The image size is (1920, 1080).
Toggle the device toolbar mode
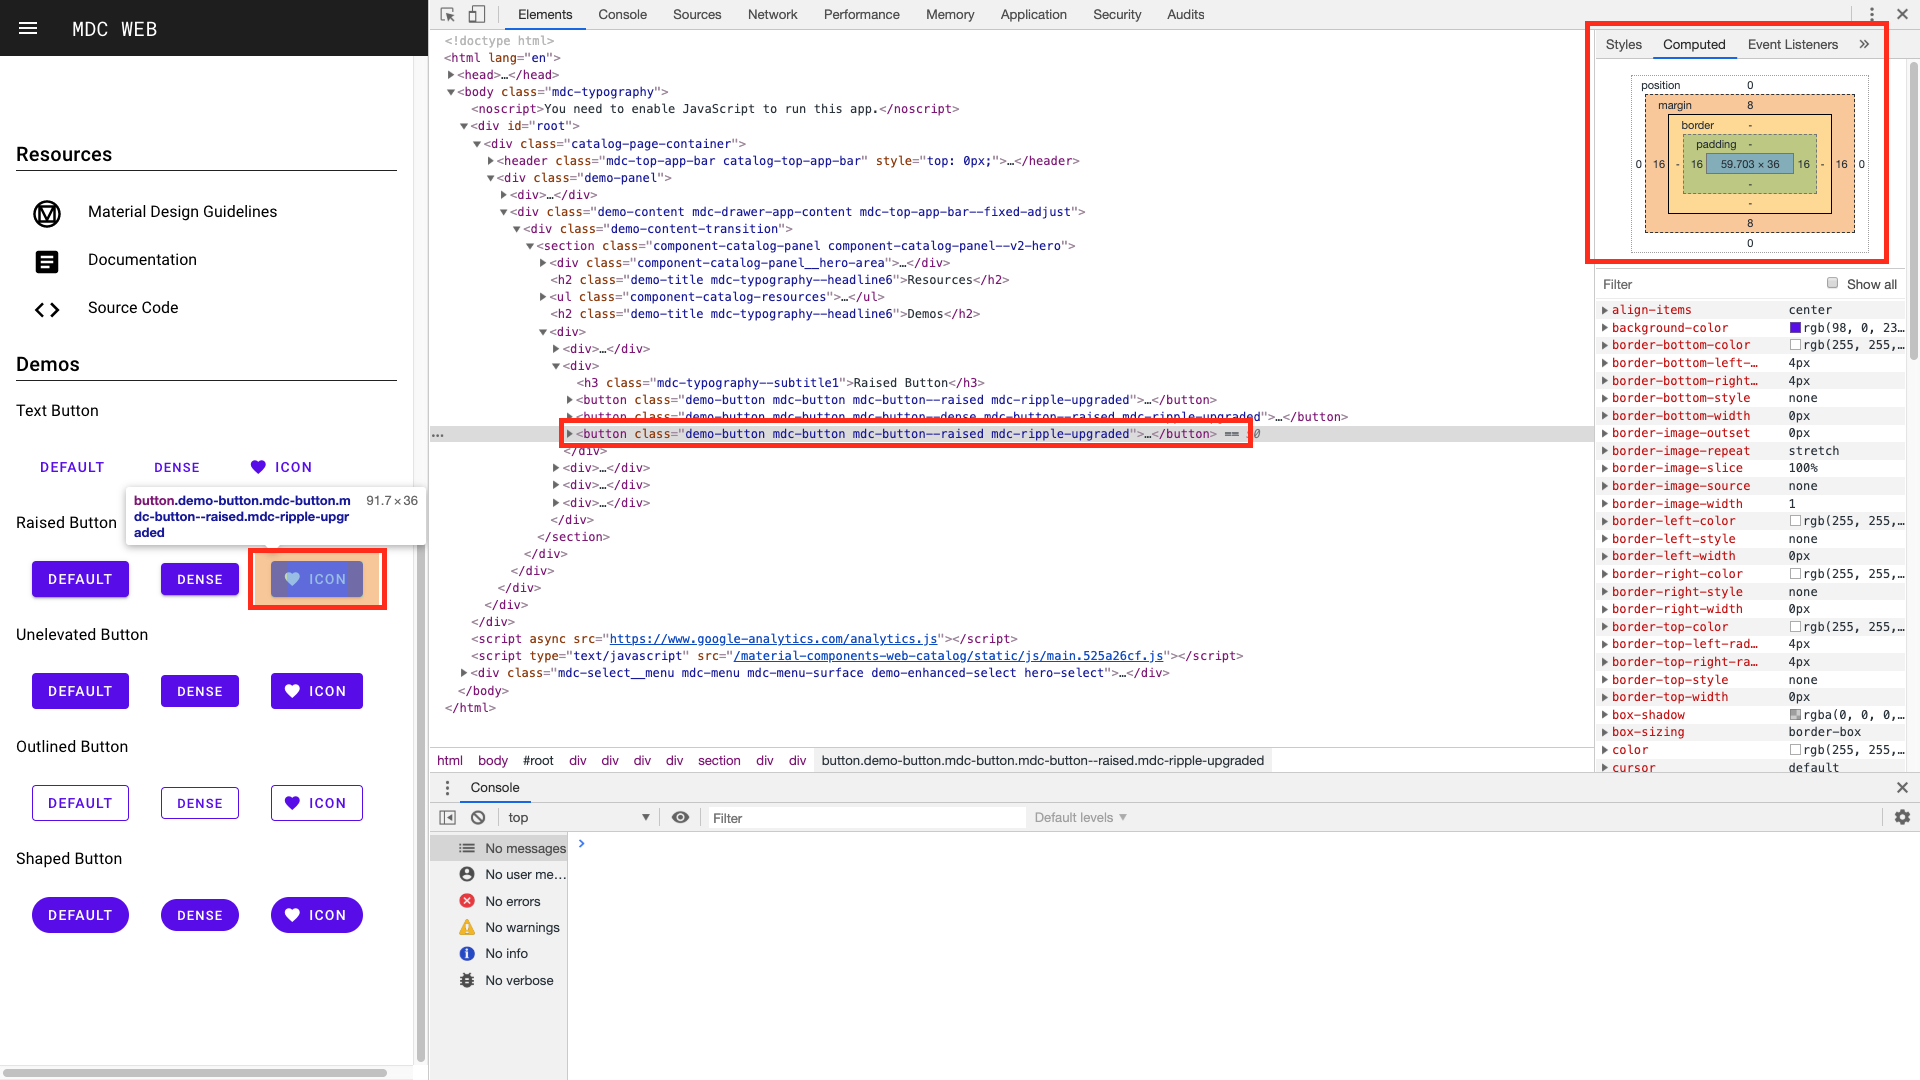point(477,14)
